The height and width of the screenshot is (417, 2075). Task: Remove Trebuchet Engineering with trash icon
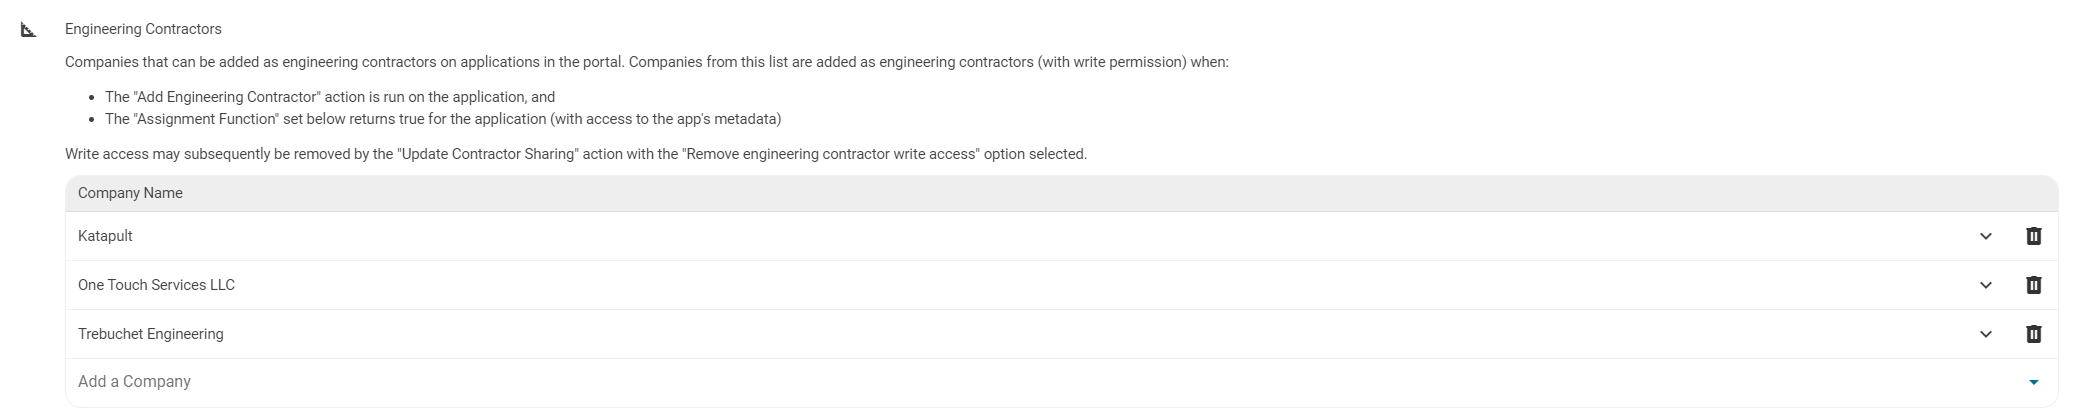coord(2033,334)
